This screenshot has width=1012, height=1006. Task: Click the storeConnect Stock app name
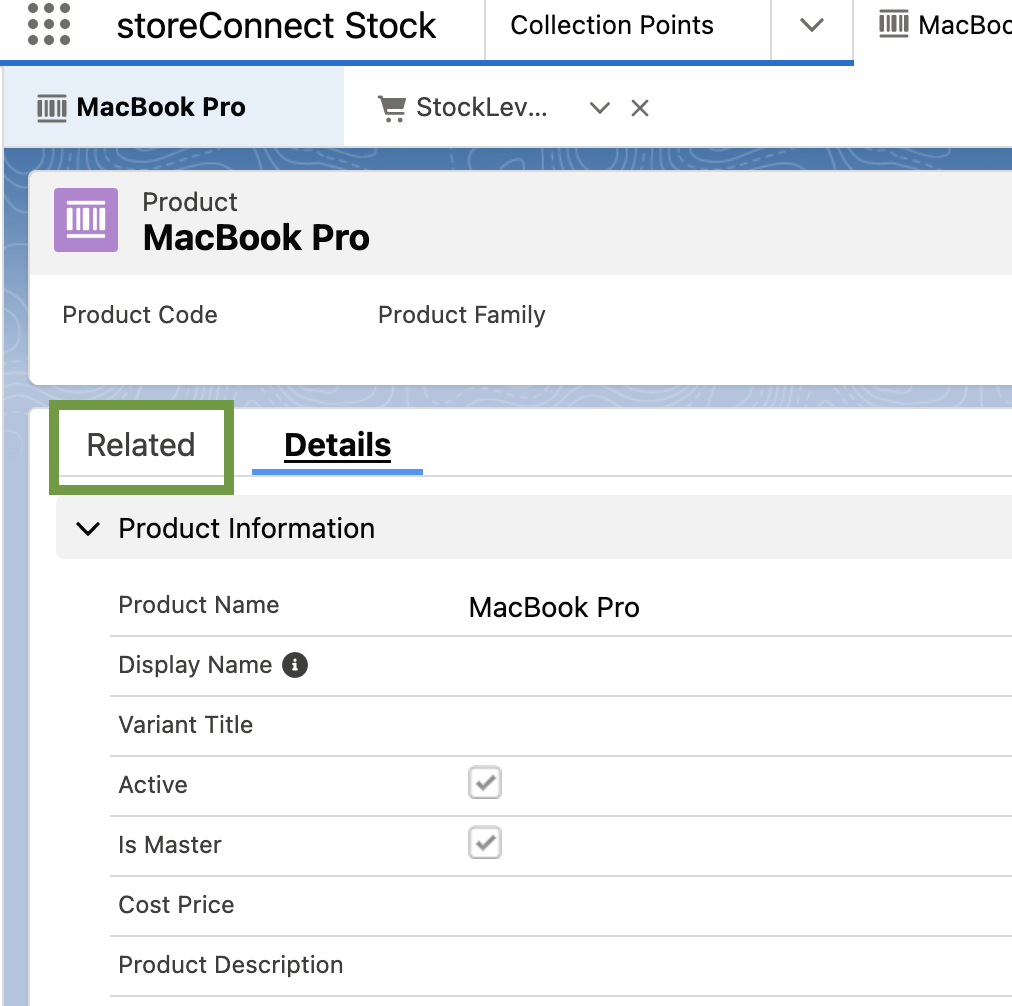[x=276, y=26]
